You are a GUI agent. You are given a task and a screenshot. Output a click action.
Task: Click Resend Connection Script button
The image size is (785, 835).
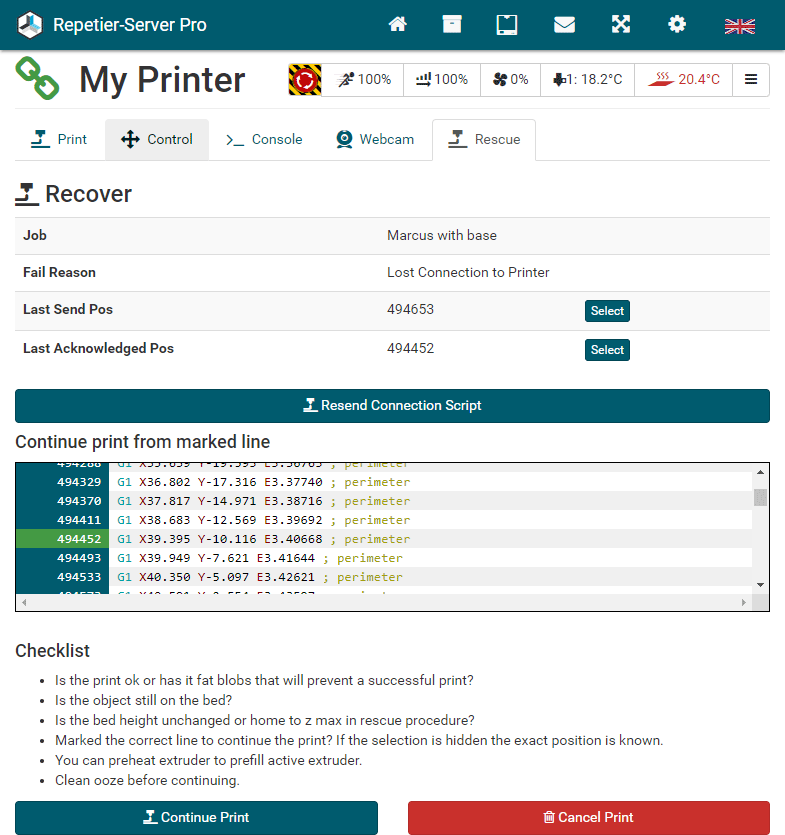click(x=392, y=406)
